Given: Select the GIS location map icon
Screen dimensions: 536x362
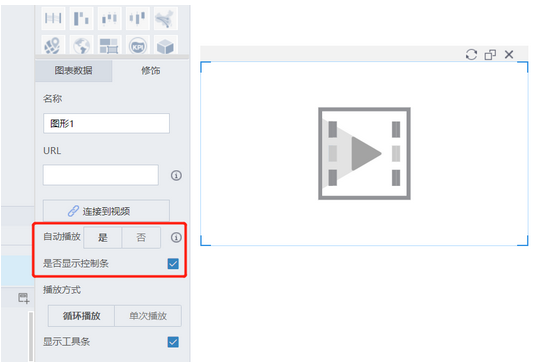Looking at the screenshot, I should pos(53,45).
